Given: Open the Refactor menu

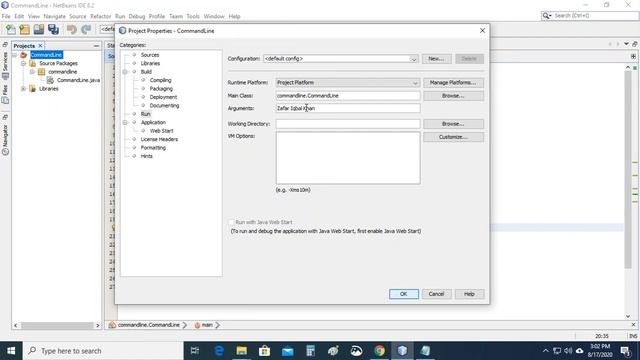Looking at the screenshot, I should click(100, 16).
